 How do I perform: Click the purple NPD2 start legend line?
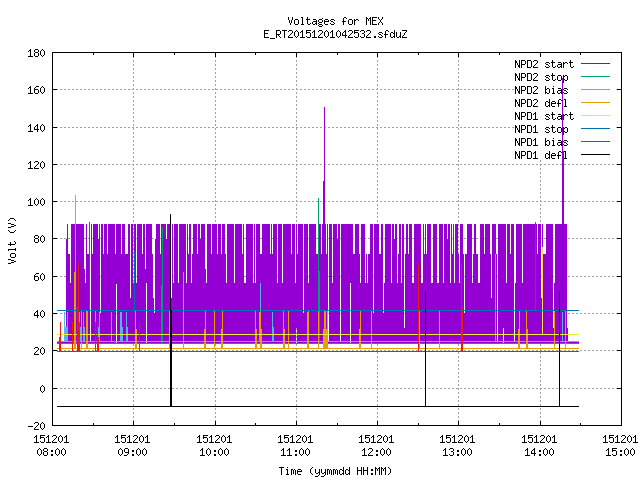click(595, 64)
